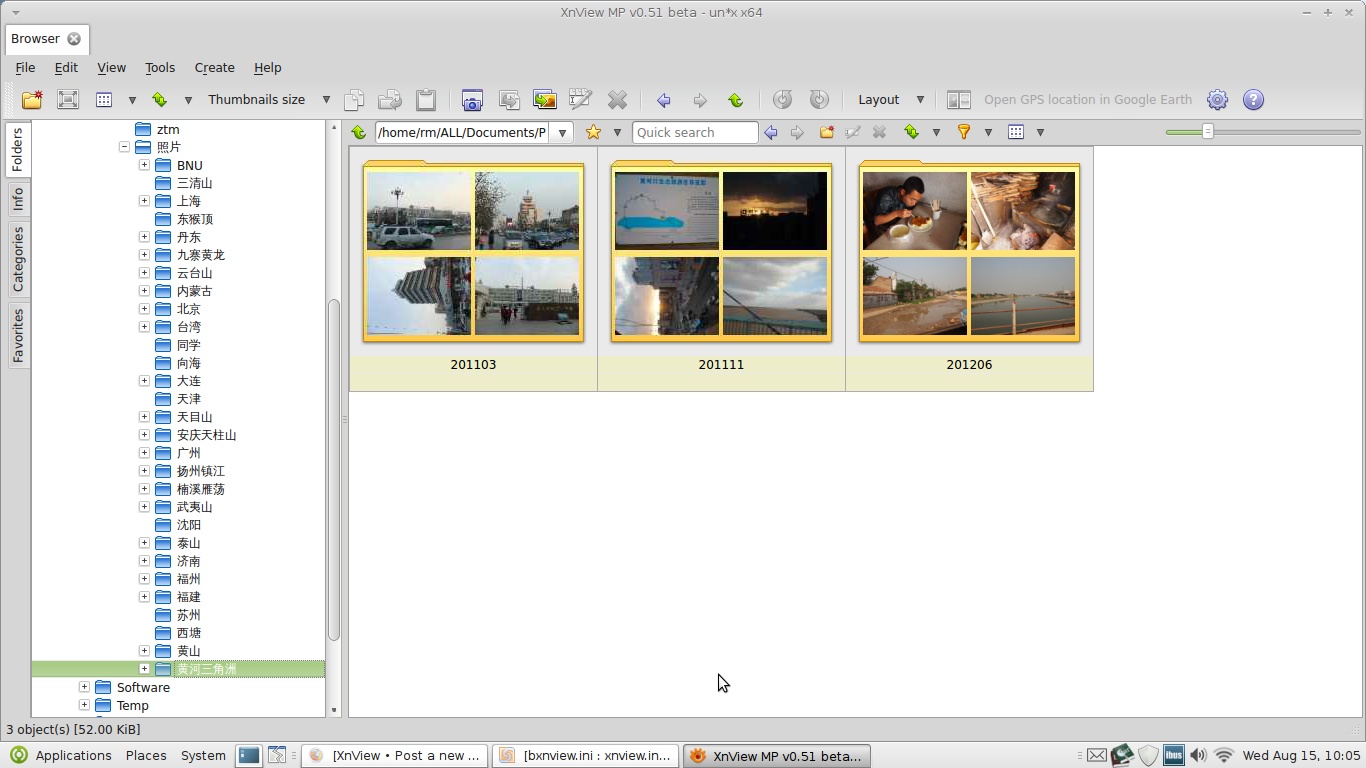Open the sort dropdown arrow in main toolbar

point(188,100)
